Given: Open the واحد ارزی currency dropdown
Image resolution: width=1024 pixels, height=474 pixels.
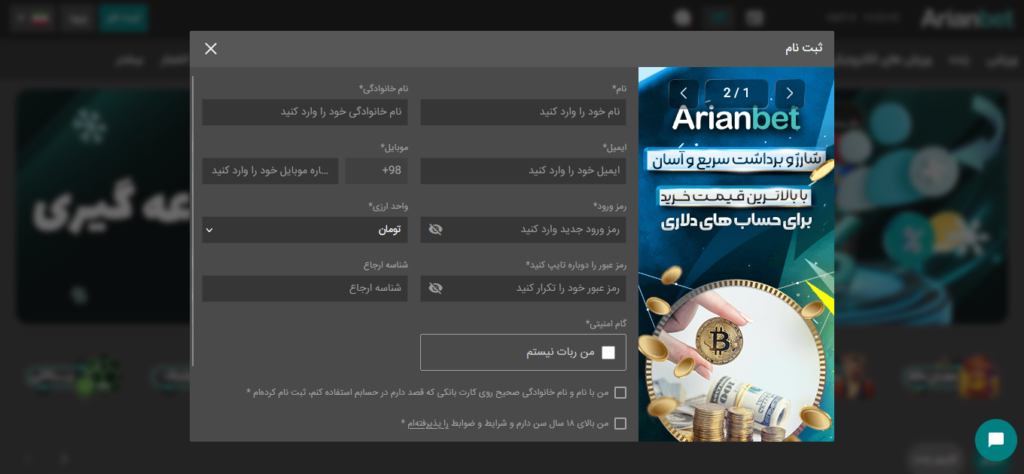Looking at the screenshot, I should [305, 230].
